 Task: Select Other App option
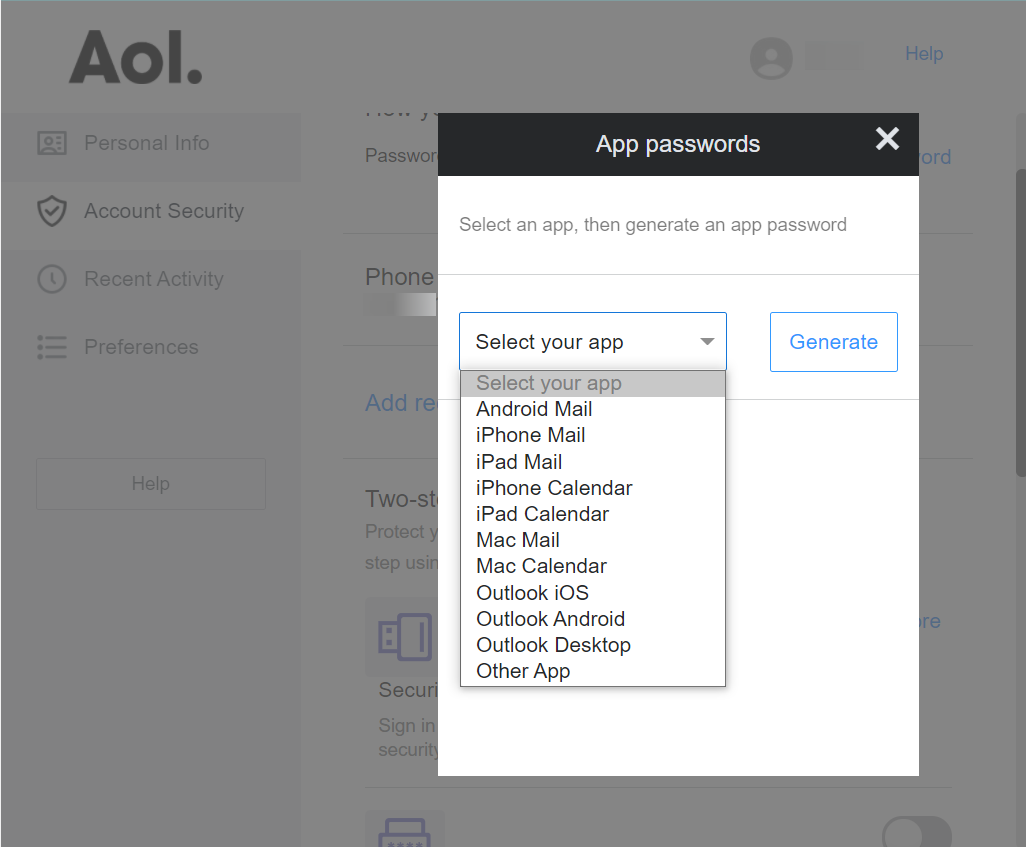523,671
